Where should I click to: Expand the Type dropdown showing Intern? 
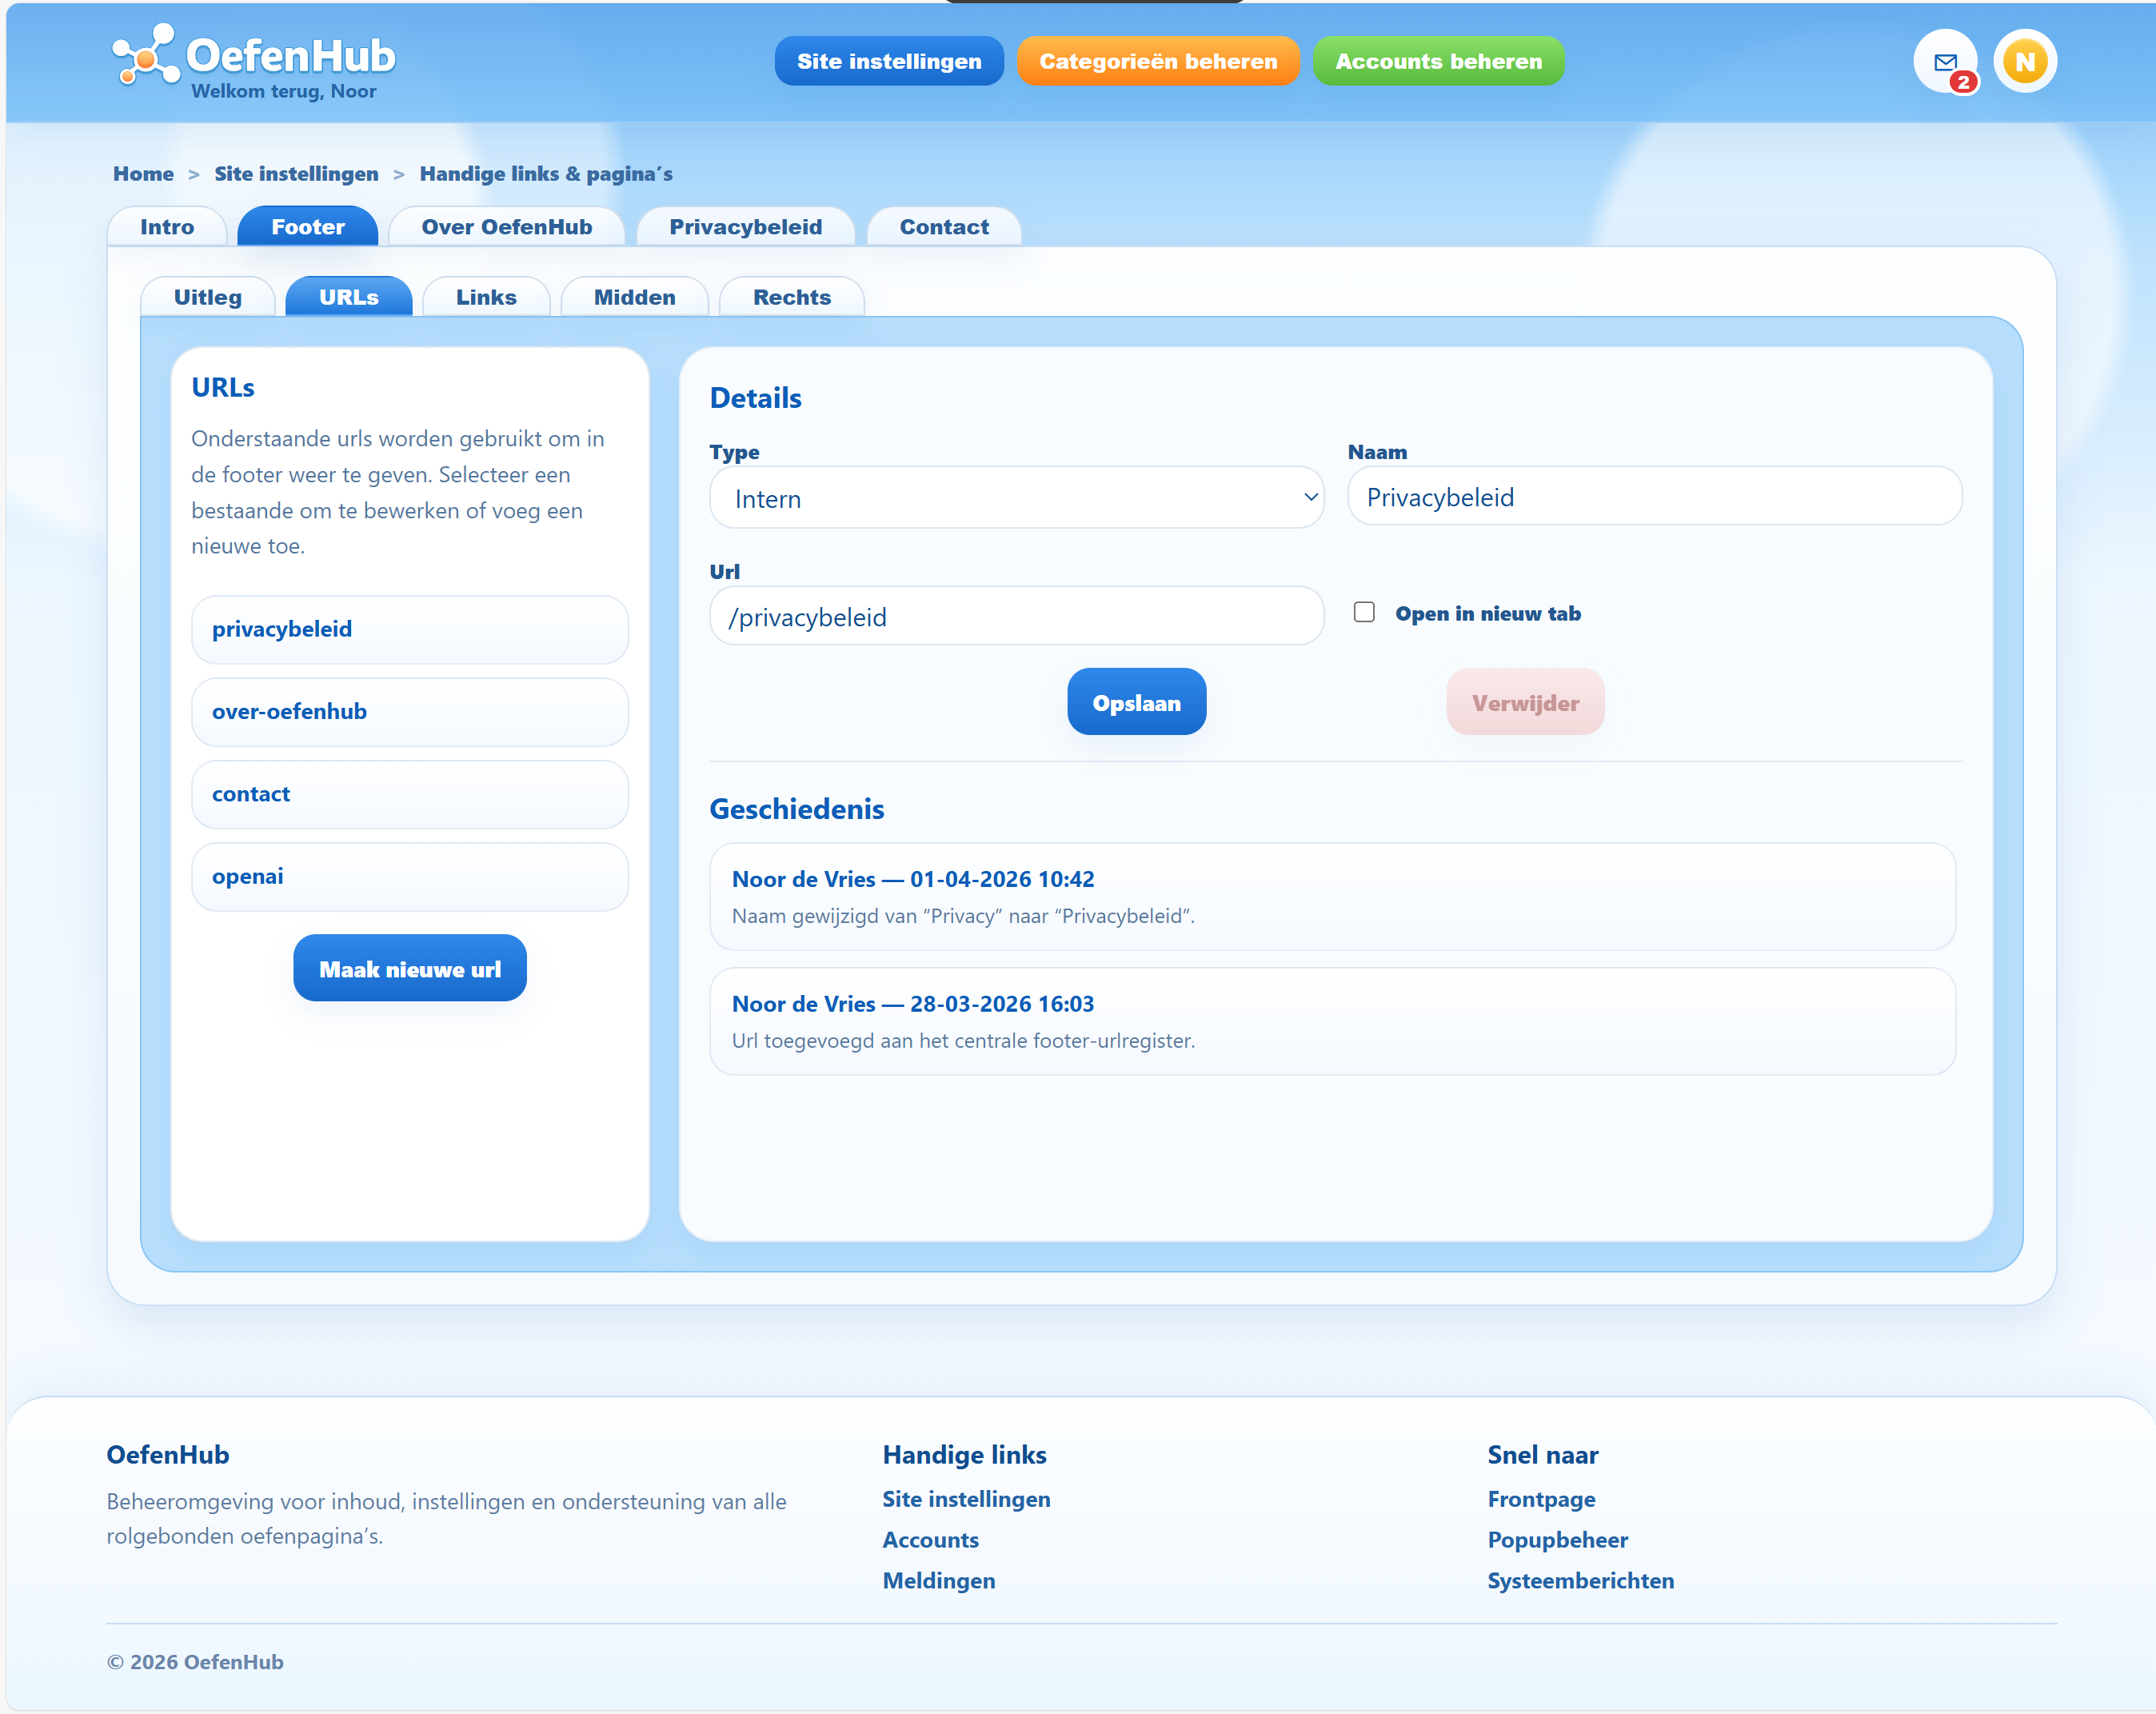click(1017, 497)
